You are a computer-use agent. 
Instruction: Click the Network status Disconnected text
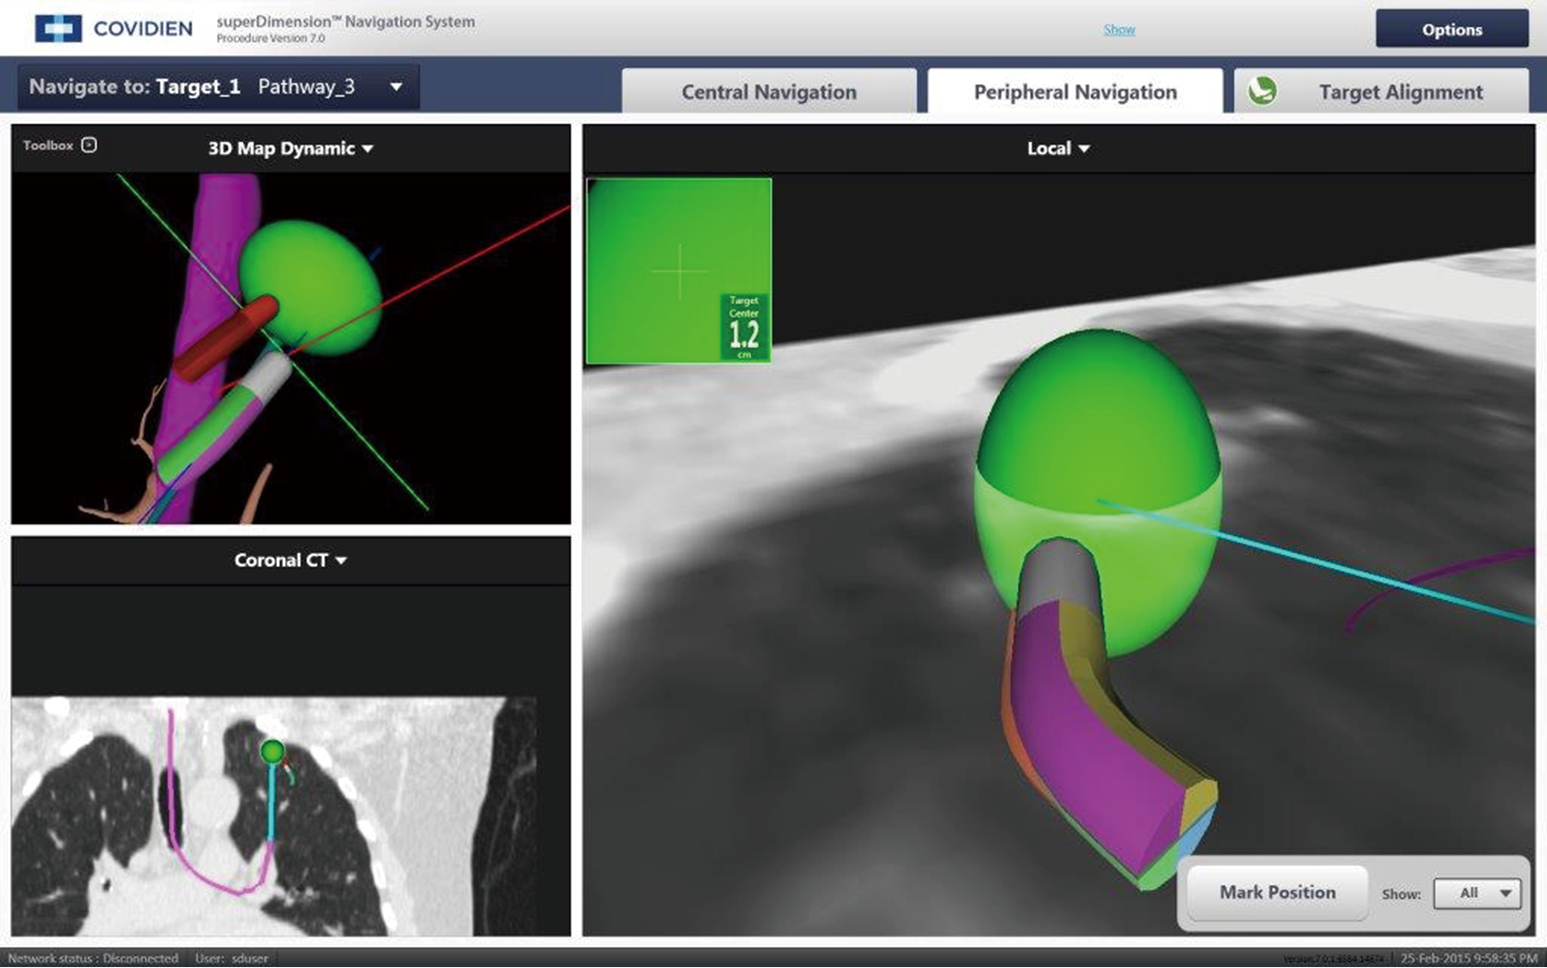tap(93, 958)
